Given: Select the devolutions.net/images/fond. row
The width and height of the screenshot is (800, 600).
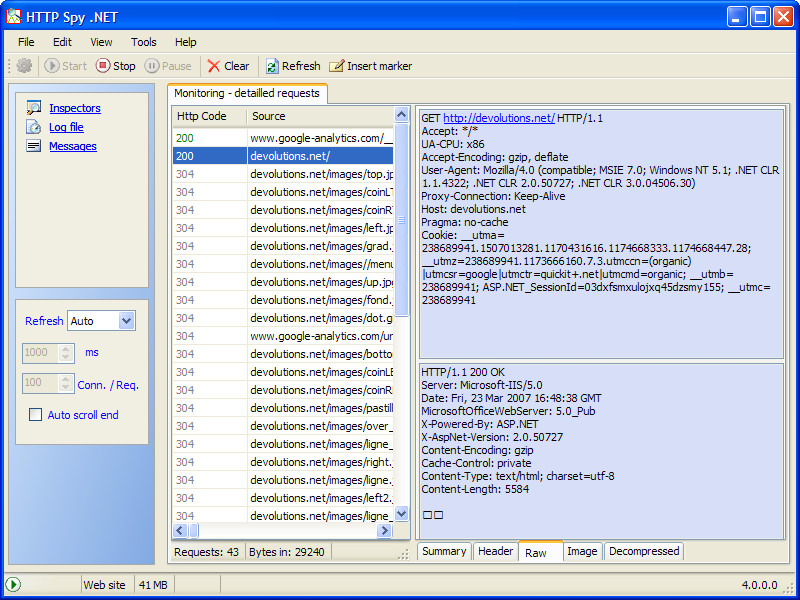Looking at the screenshot, I should [283, 300].
